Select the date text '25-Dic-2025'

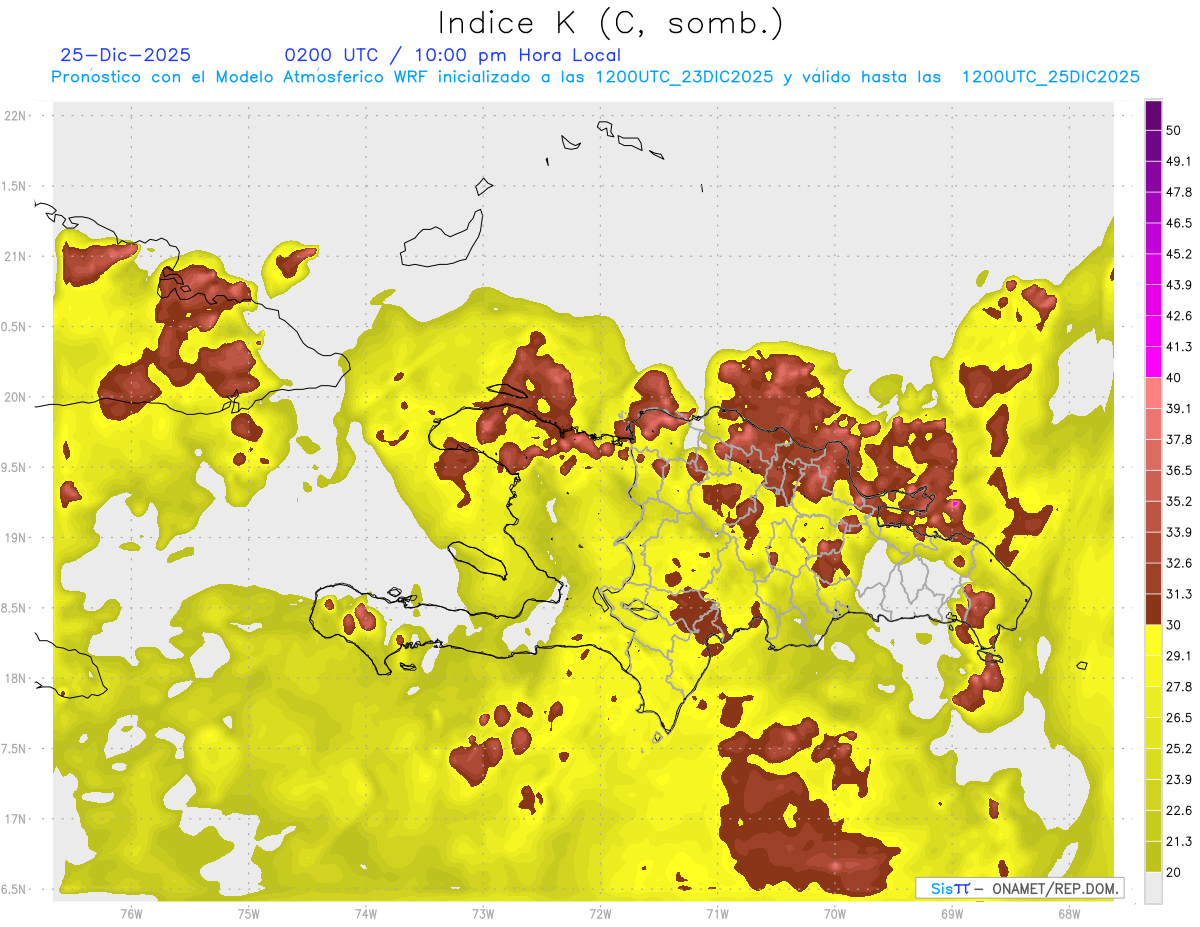click(125, 55)
